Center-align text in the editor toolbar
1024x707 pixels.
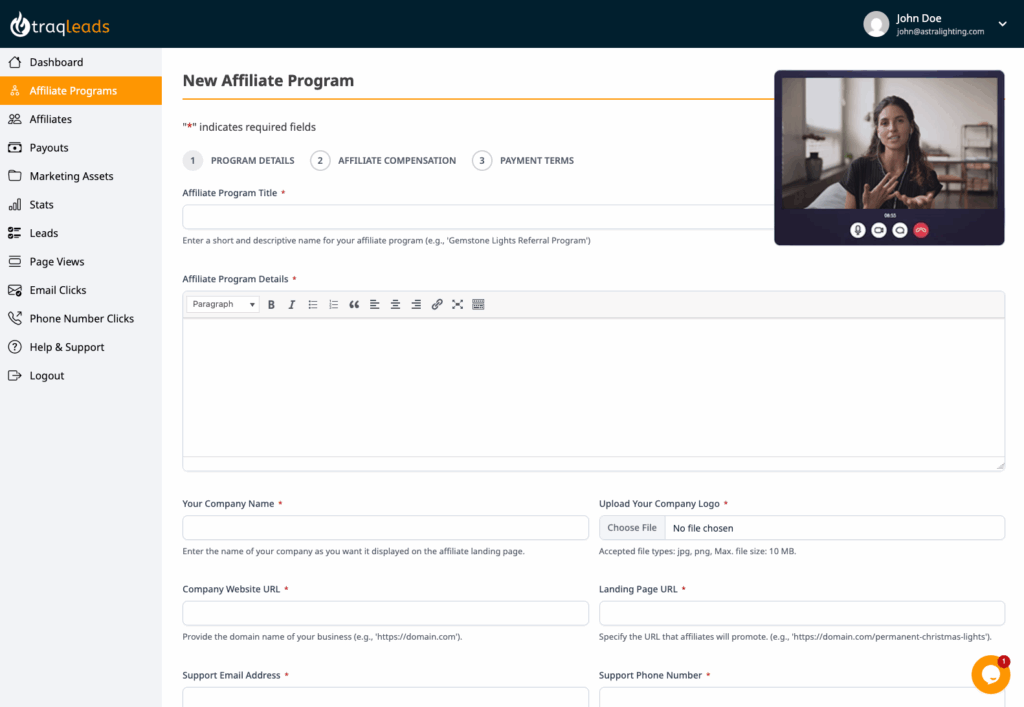point(396,304)
